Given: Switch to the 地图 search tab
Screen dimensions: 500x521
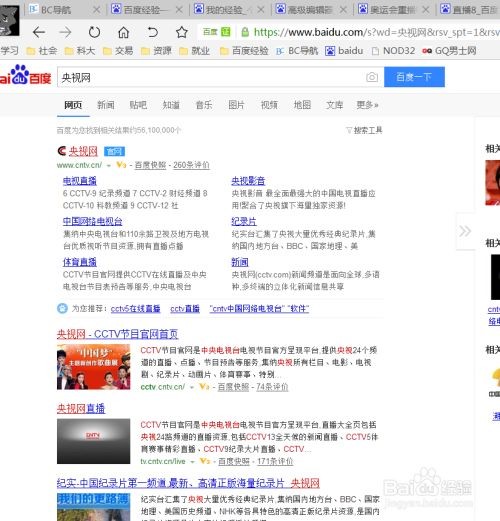Looking at the screenshot, I should click(302, 105).
